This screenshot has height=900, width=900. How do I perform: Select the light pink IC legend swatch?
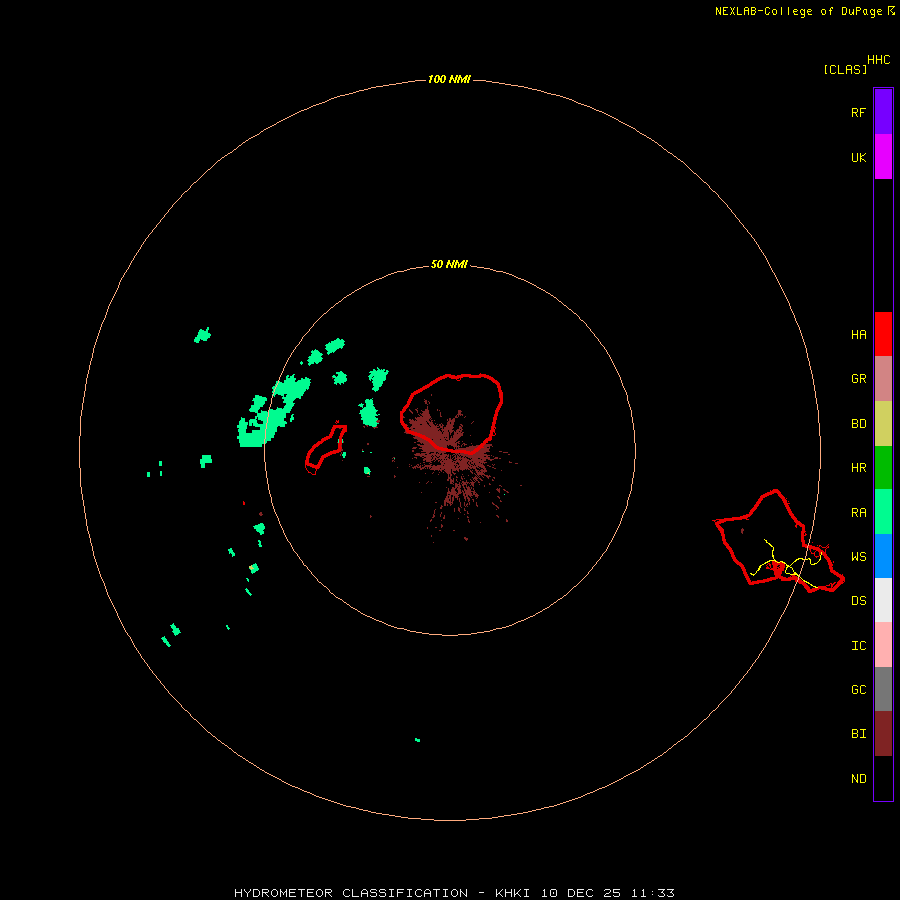(x=883, y=645)
